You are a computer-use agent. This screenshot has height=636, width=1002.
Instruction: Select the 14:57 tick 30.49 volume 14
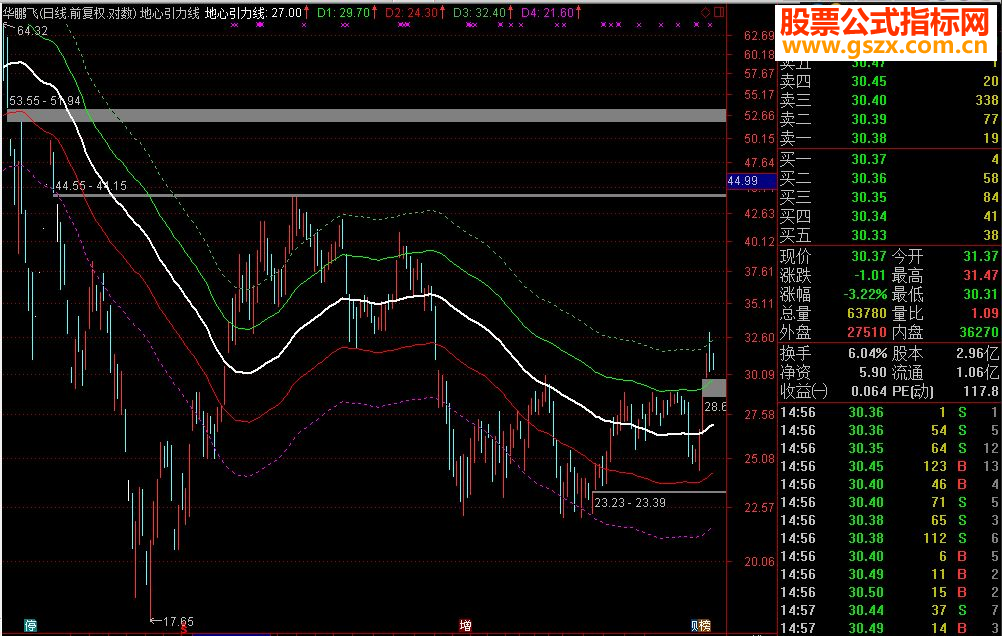click(890, 628)
